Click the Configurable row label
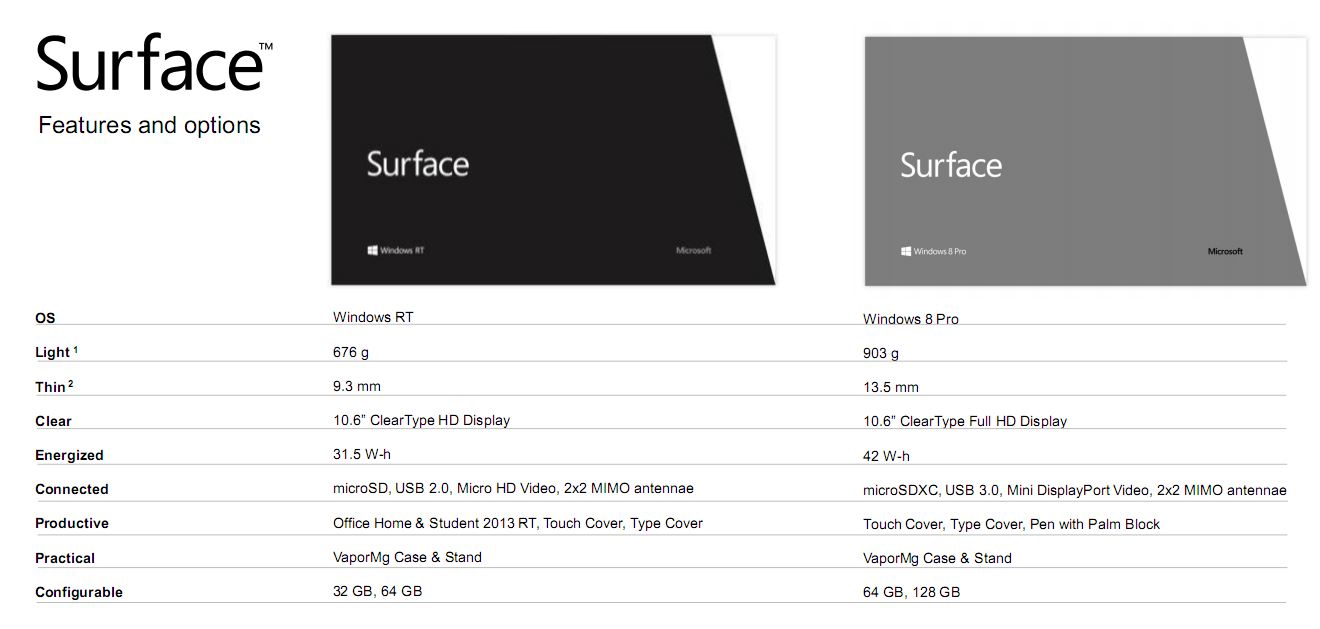Screen dimensions: 1320x629 pos(79,592)
